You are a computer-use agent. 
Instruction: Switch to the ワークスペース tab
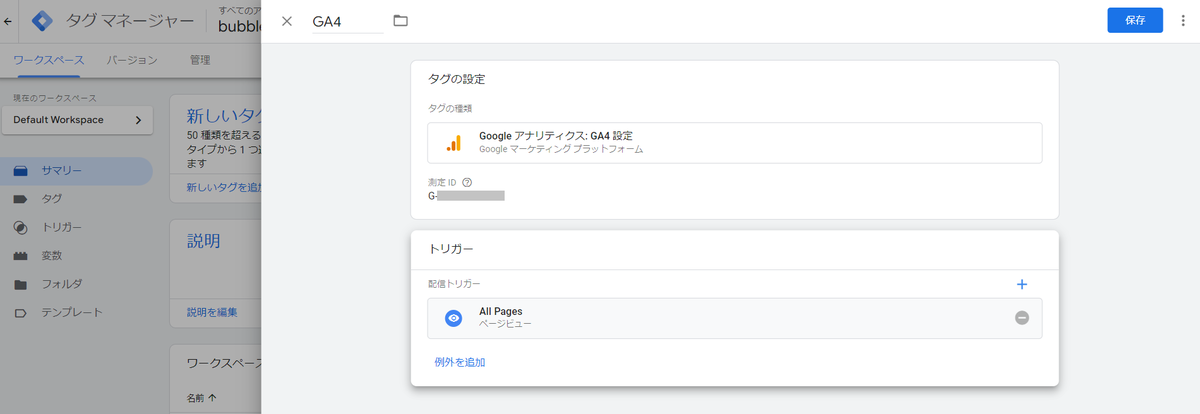pyautogui.click(x=49, y=60)
